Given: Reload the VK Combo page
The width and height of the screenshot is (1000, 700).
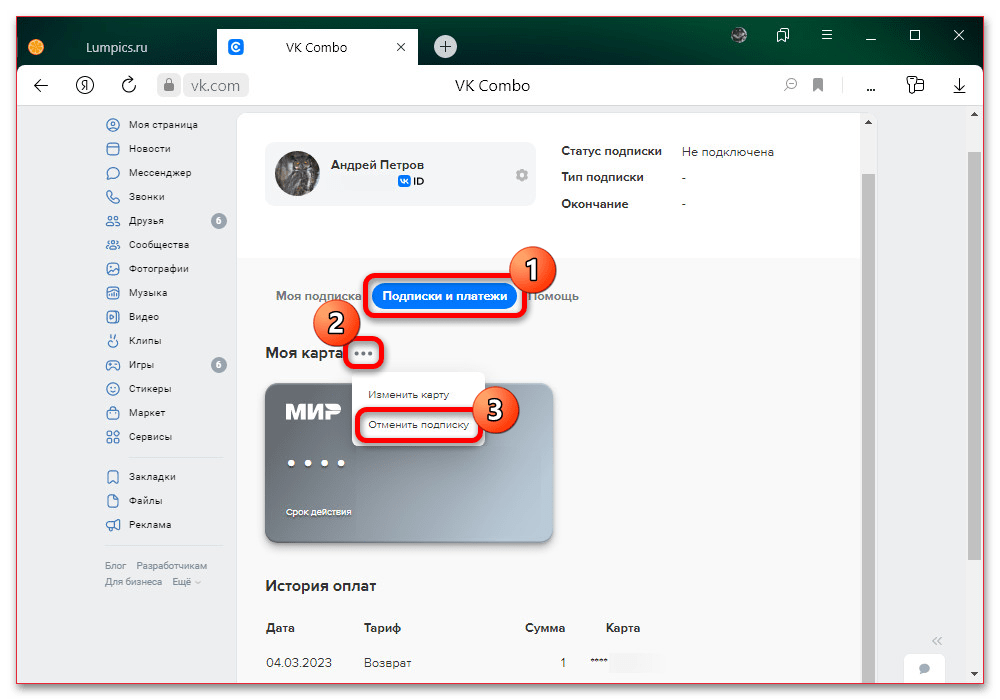Looking at the screenshot, I should point(129,85).
